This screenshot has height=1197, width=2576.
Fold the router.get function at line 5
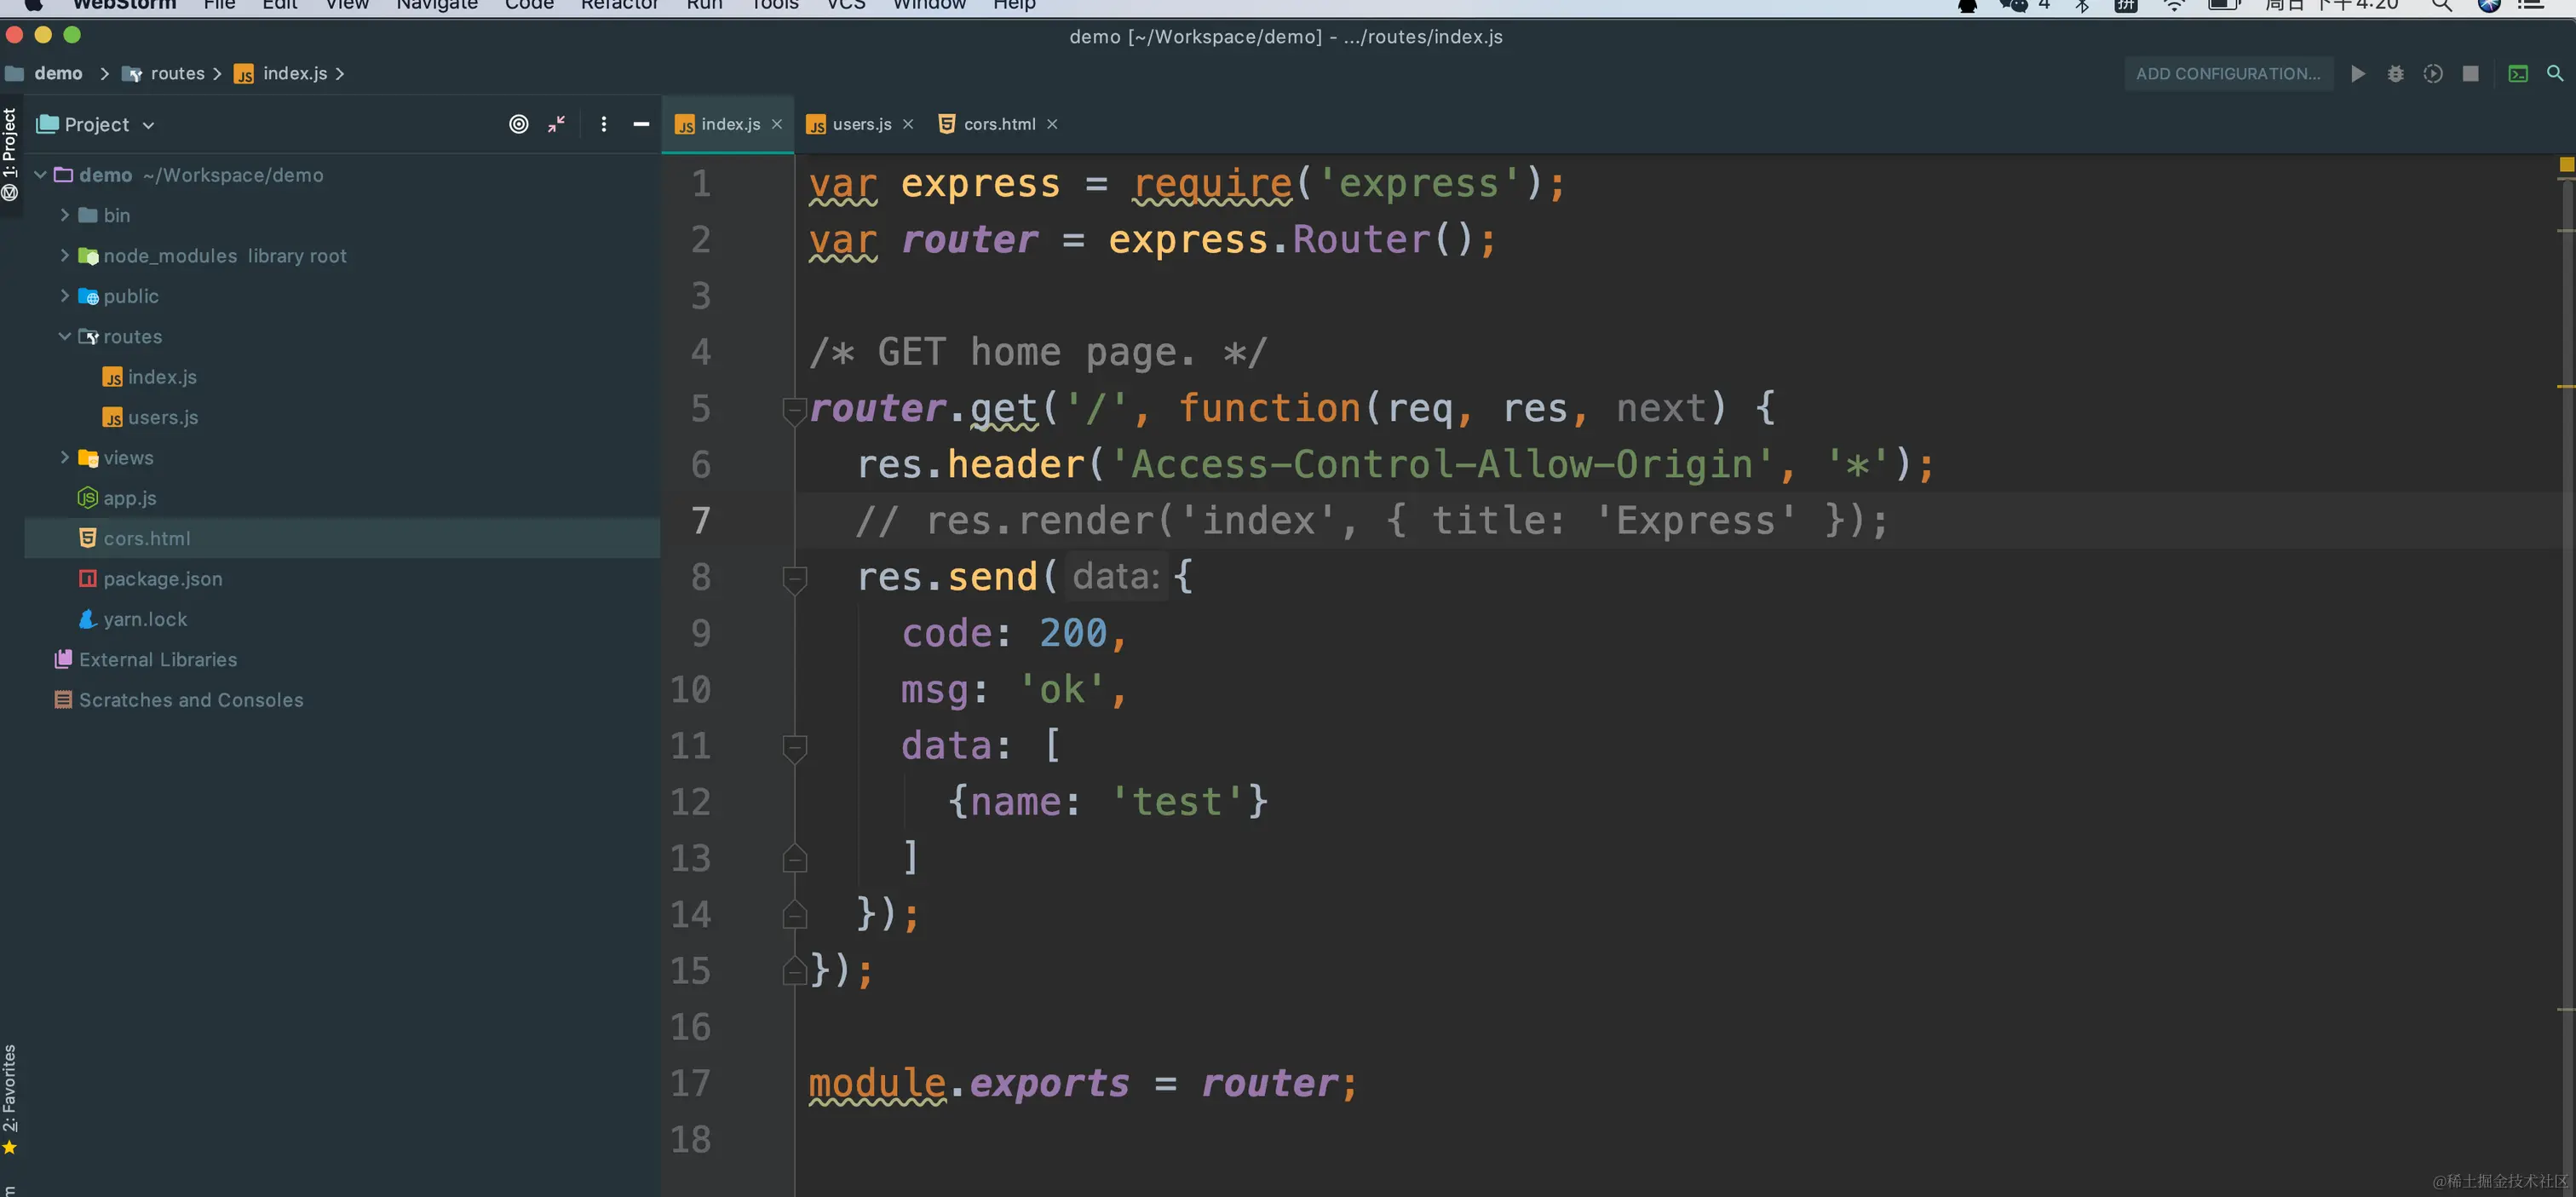coord(794,409)
